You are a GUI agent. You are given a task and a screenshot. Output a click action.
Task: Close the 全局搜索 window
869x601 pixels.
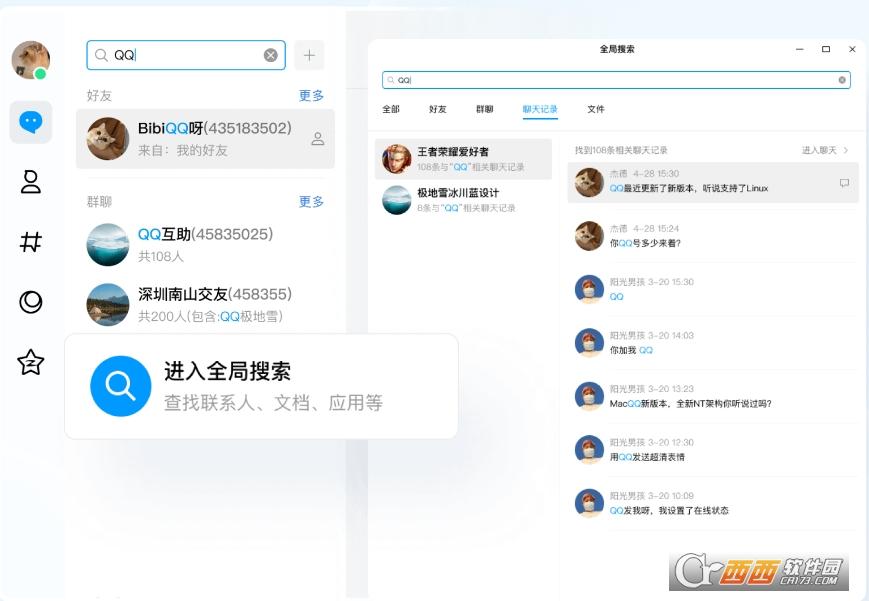pyautogui.click(x=852, y=49)
